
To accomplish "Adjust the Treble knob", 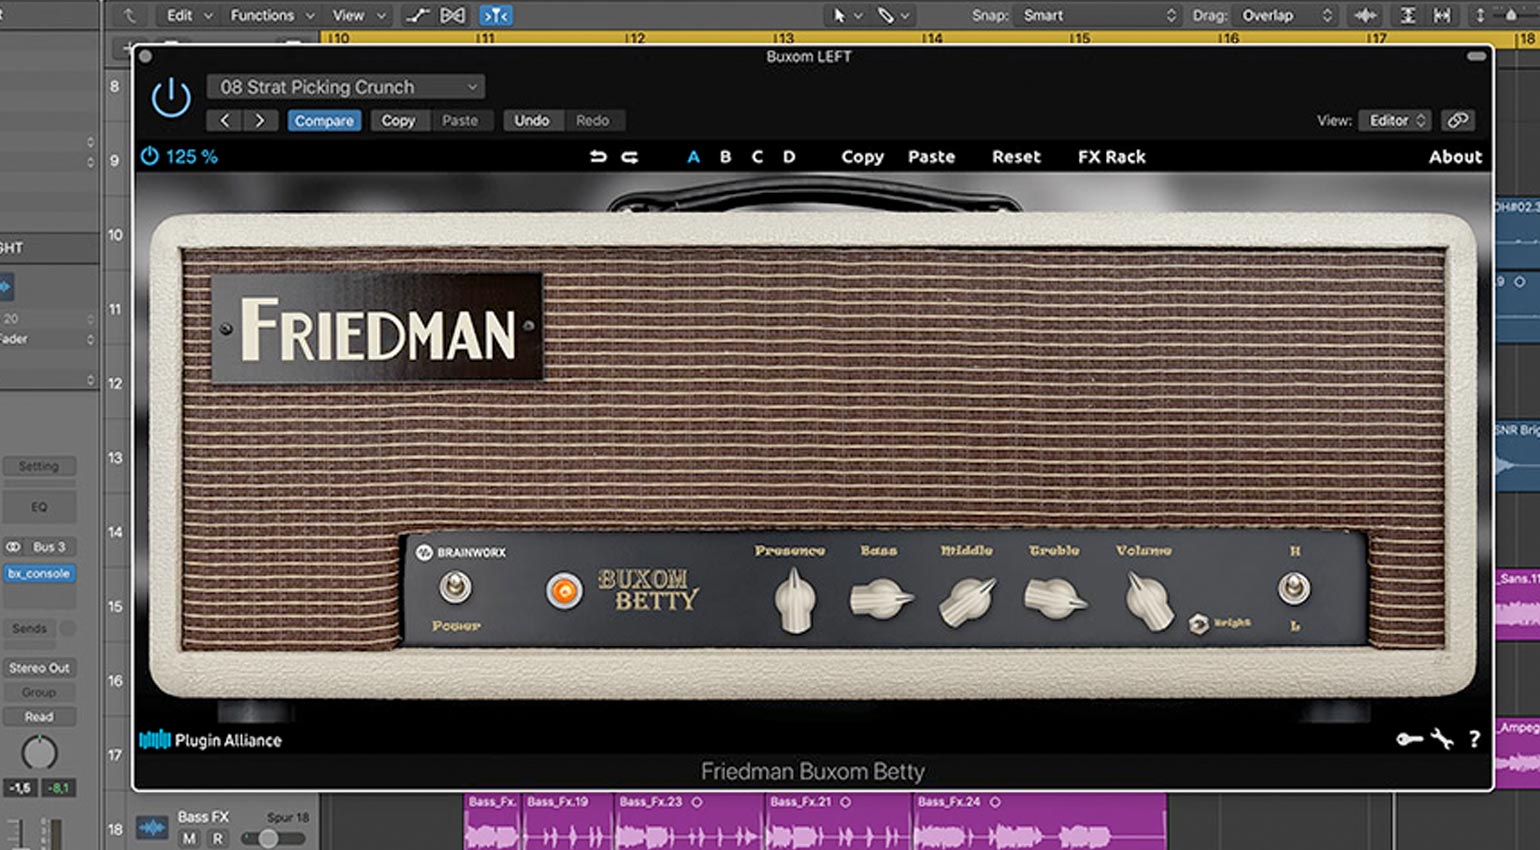I will 1054,599.
